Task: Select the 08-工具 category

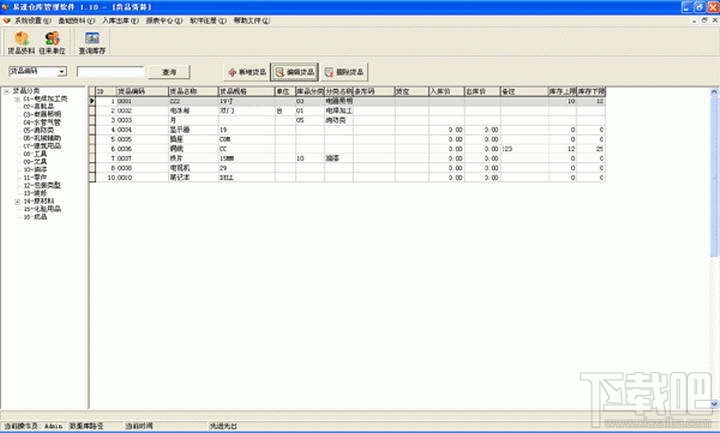Action: [x=35, y=154]
